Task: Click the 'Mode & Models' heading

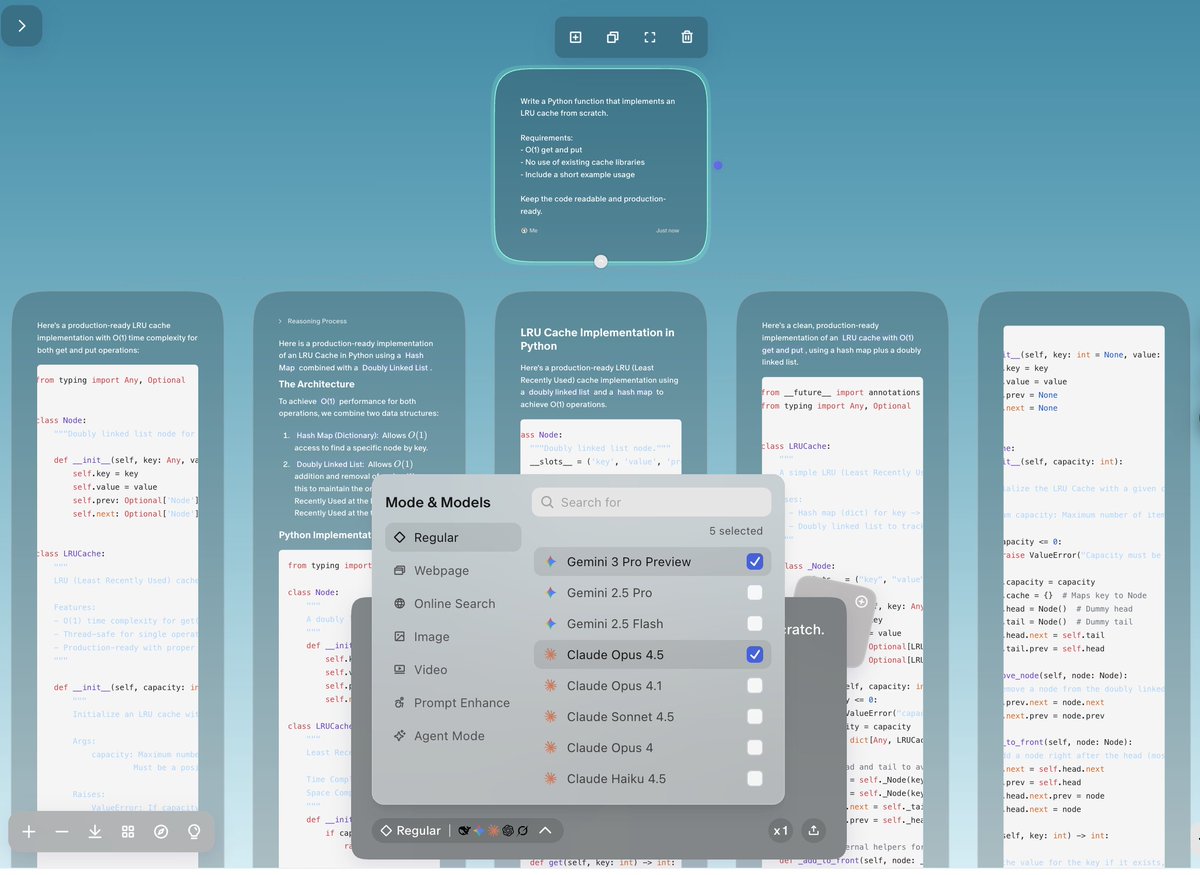Action: [x=438, y=502]
